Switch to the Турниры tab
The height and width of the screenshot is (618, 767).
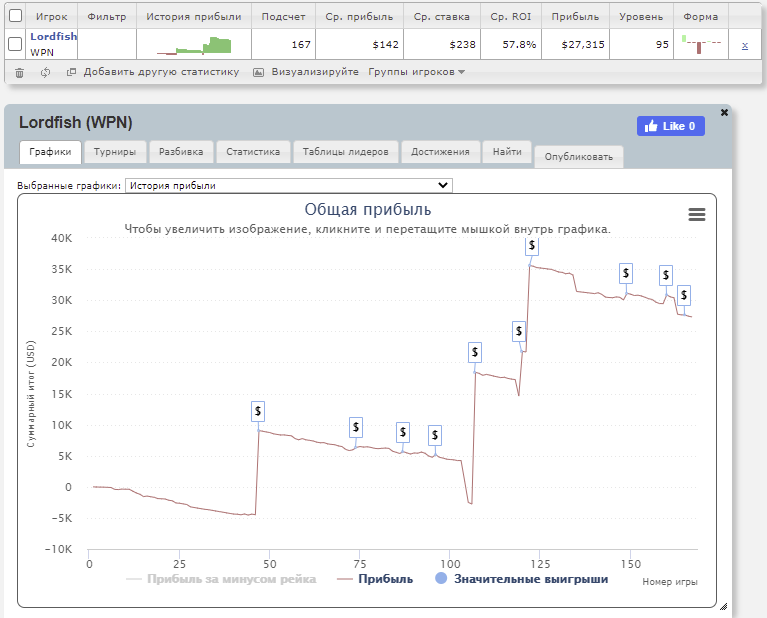(x=116, y=152)
